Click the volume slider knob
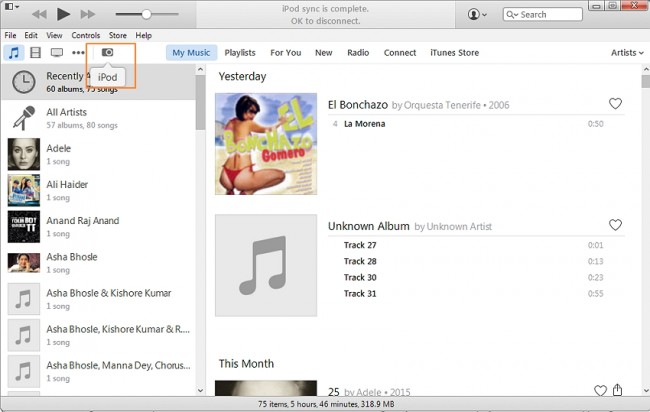 coord(146,15)
